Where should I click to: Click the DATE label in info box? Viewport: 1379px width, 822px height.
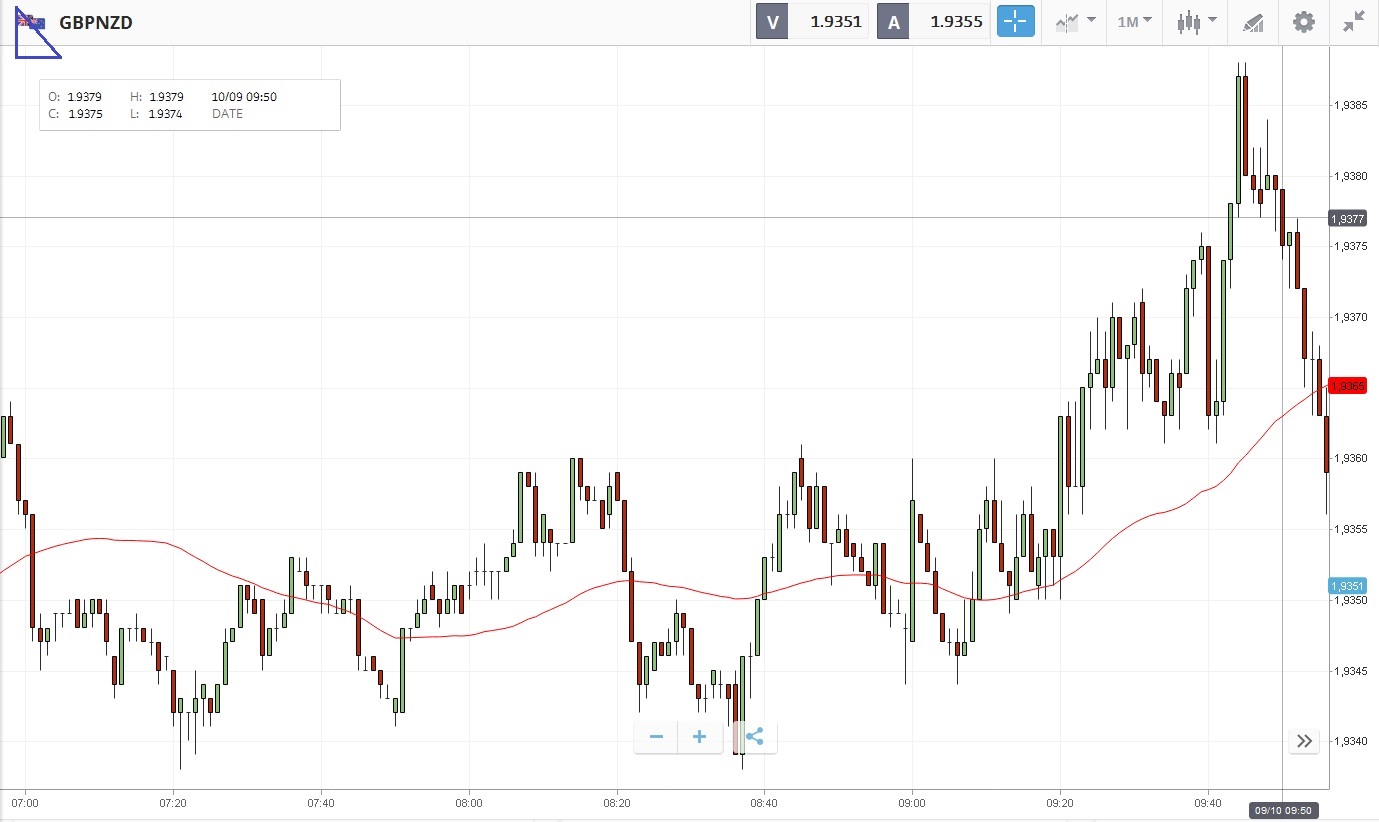227,114
